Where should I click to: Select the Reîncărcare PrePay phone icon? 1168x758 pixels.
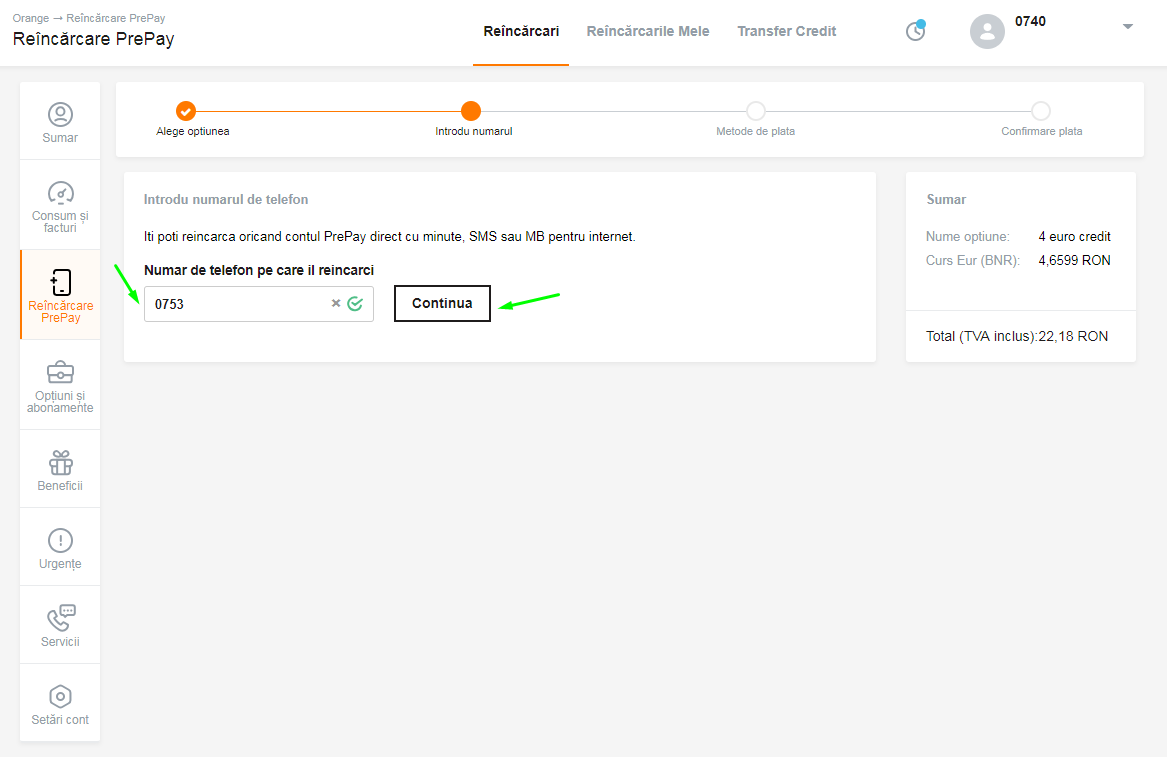60,283
